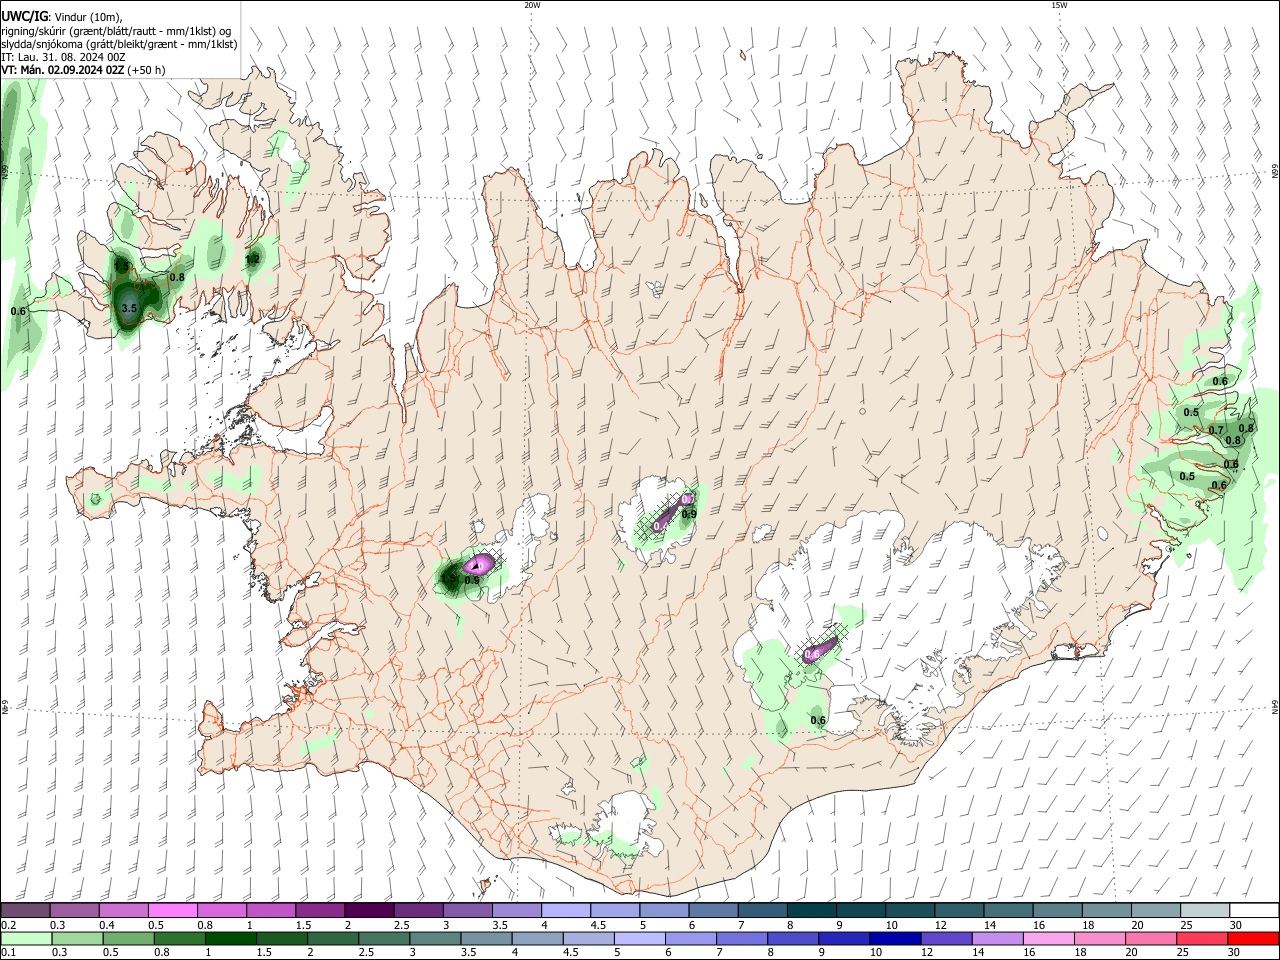1280x960 pixels.
Task: Click the 0.8 value next to the 3.5 cell
Action: 177,277
